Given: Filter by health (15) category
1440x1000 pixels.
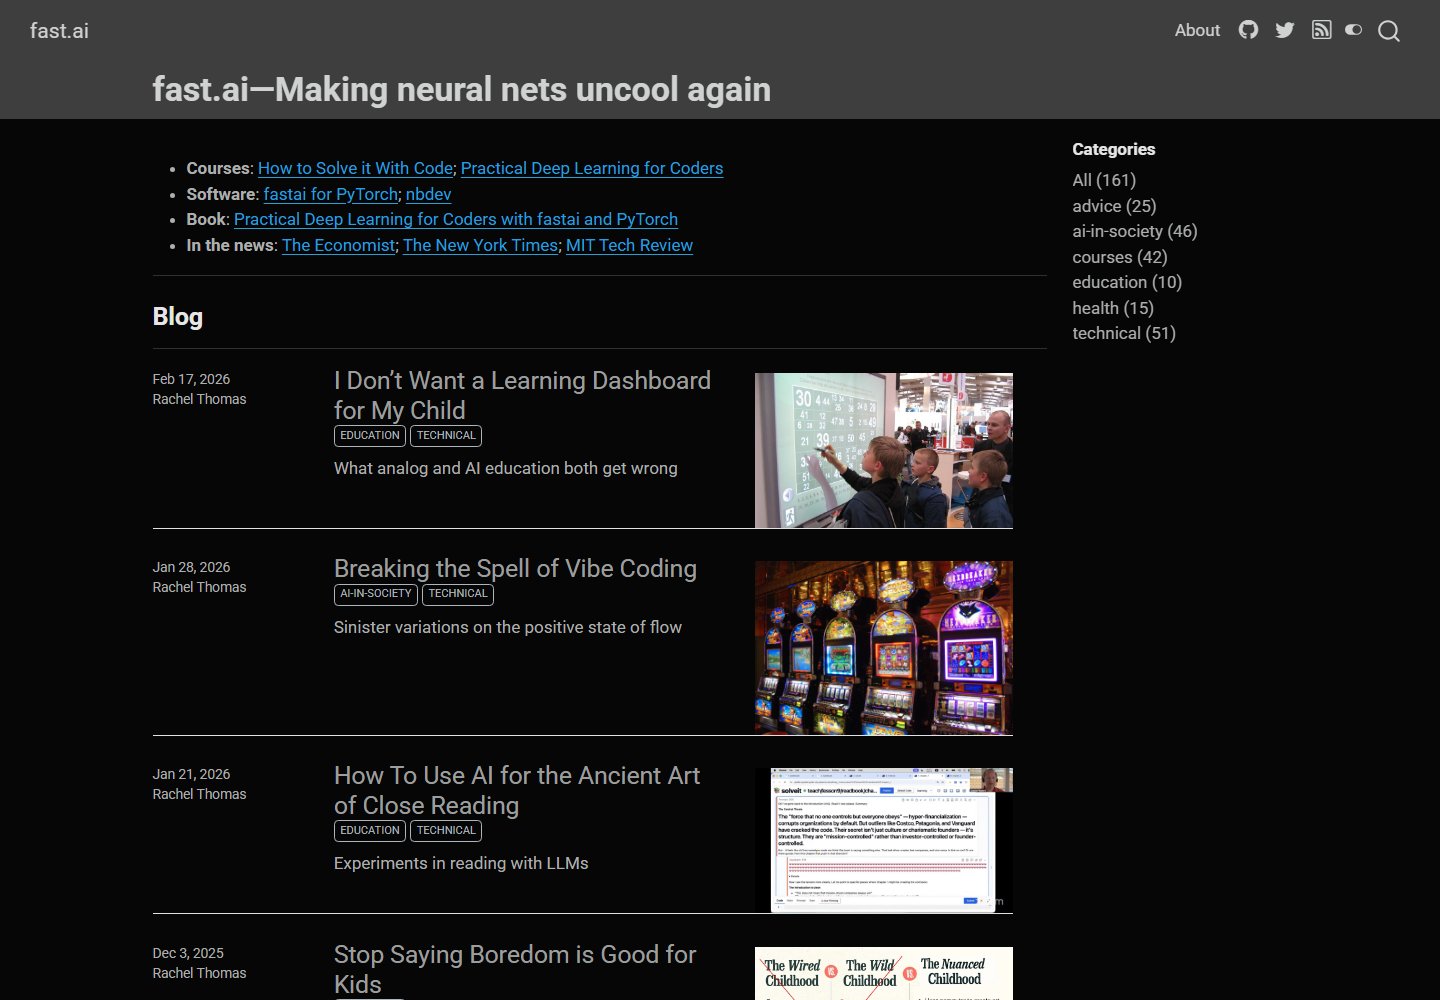Looking at the screenshot, I should tap(1113, 308).
